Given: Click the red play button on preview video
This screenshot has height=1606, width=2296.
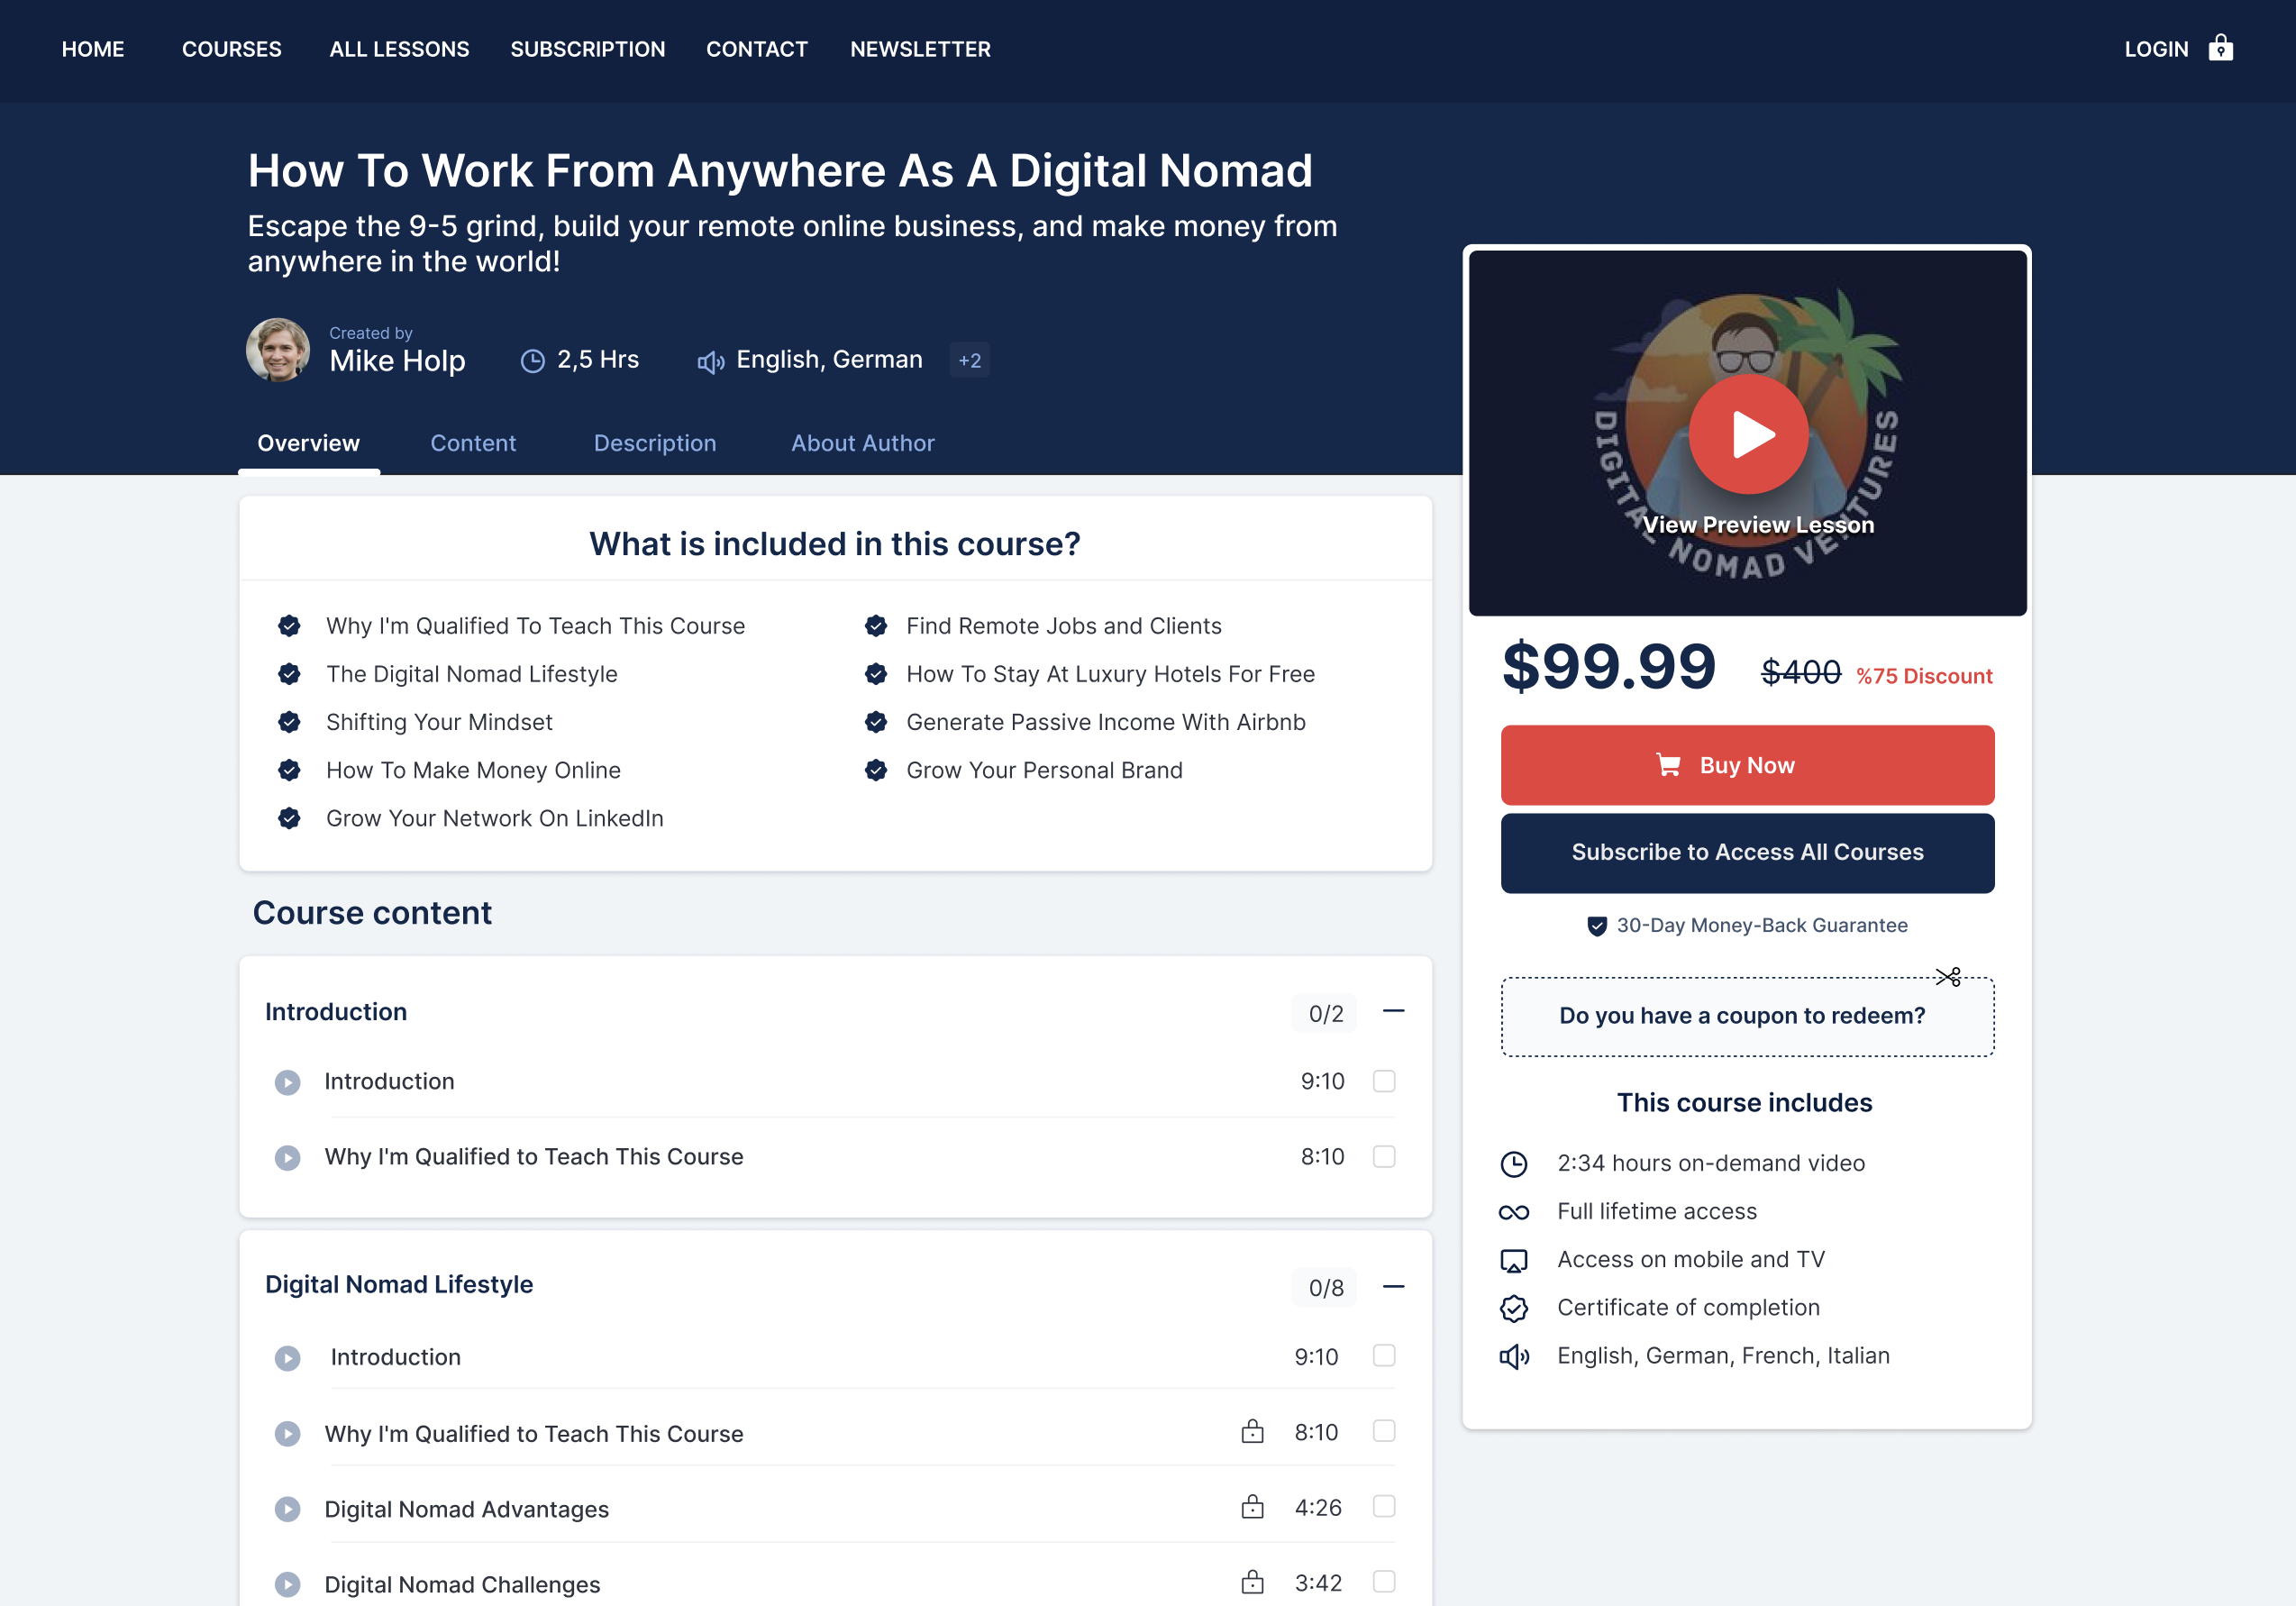Looking at the screenshot, I should [x=1748, y=435].
